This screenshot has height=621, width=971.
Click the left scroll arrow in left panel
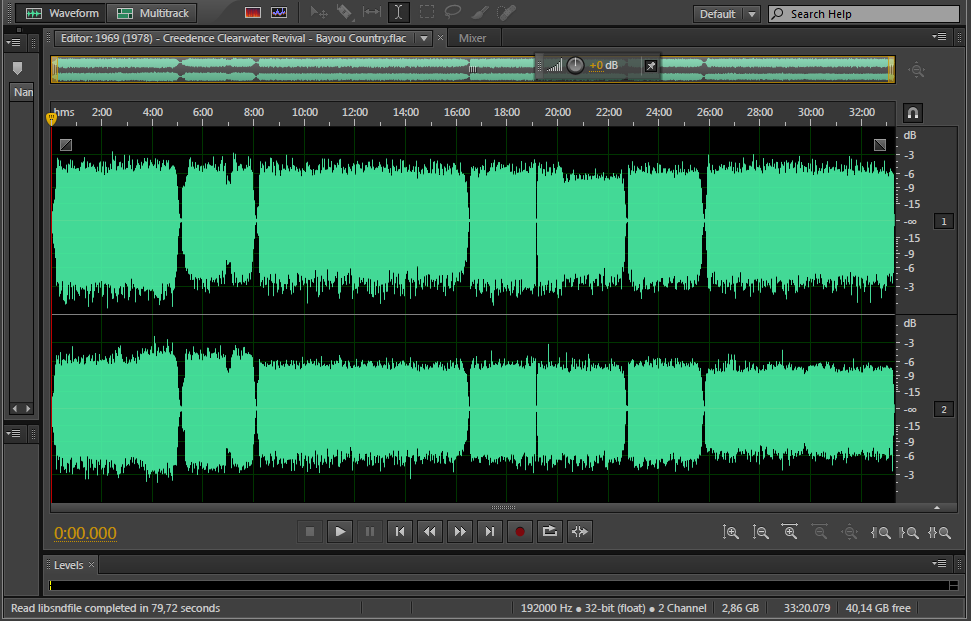15,409
